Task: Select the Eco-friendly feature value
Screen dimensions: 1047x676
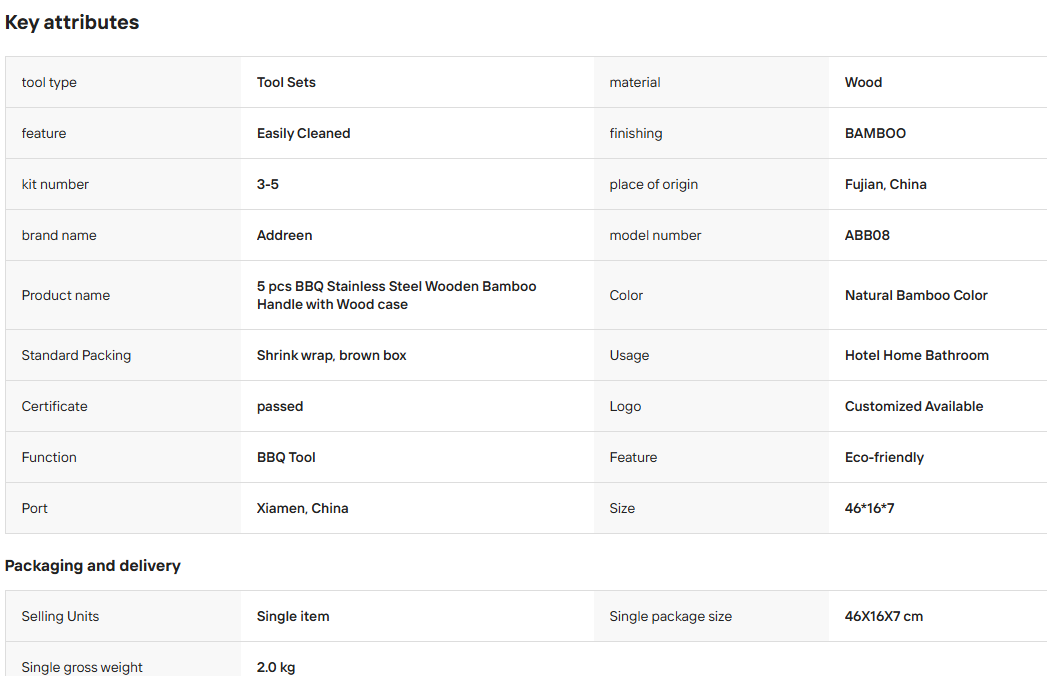Action: click(x=884, y=458)
